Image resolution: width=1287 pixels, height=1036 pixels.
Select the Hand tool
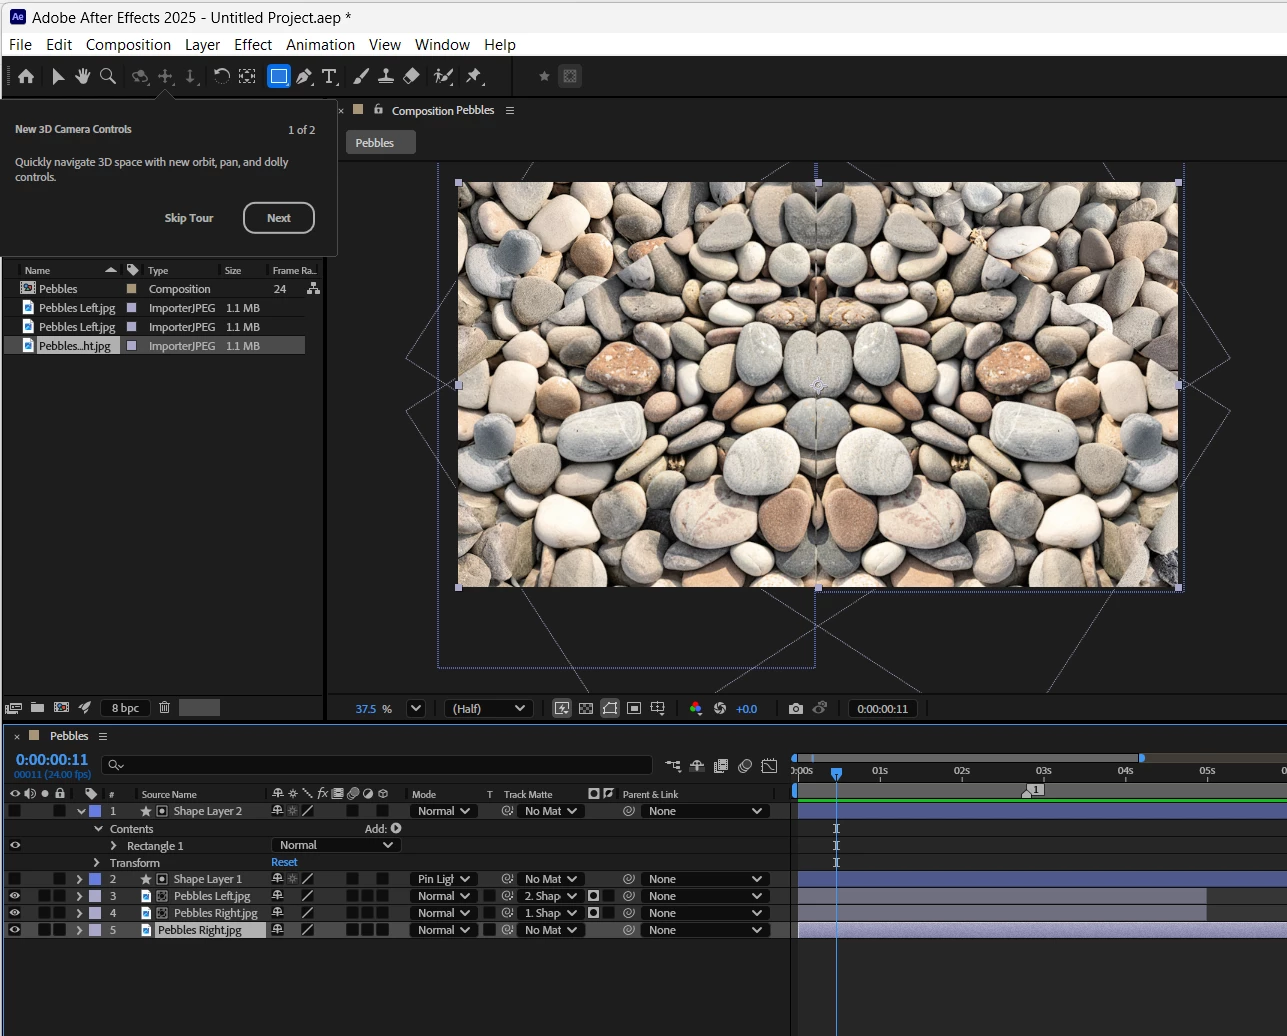click(82, 76)
